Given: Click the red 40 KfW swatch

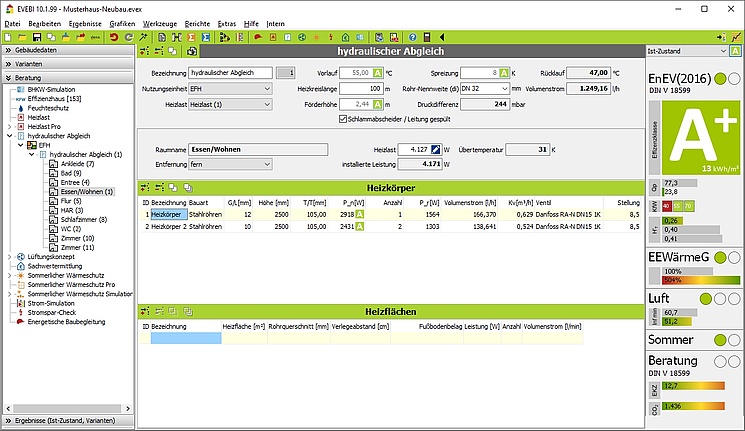Looking at the screenshot, I should pyautogui.click(x=667, y=206).
